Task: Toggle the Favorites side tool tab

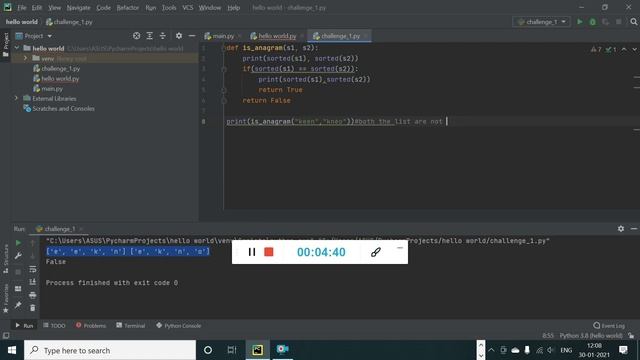Action: (x=6, y=298)
